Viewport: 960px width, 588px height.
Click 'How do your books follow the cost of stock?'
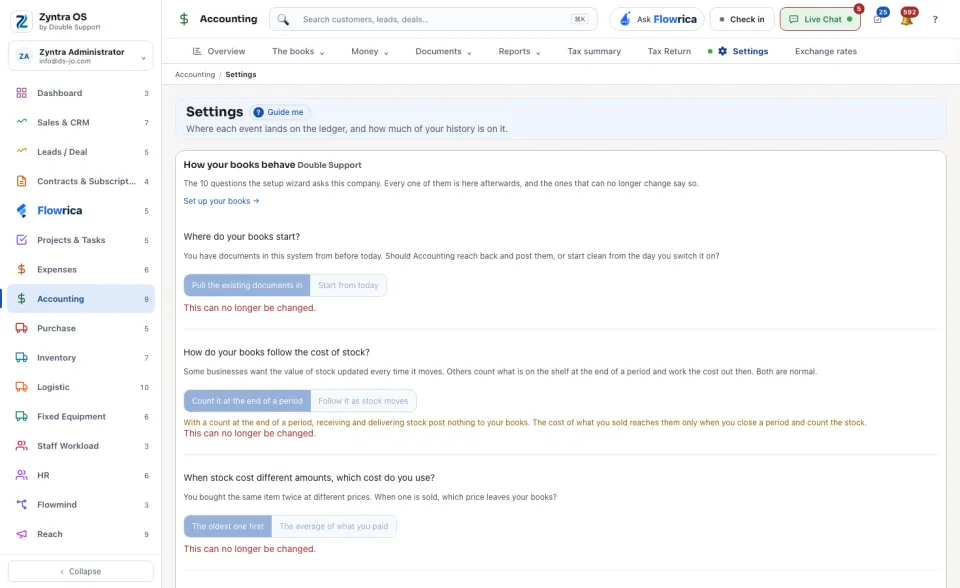coord(277,352)
